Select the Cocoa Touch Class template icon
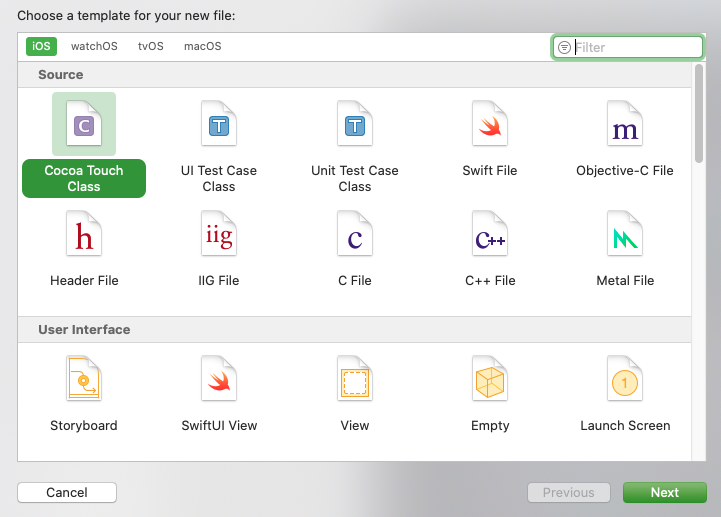 [84, 123]
